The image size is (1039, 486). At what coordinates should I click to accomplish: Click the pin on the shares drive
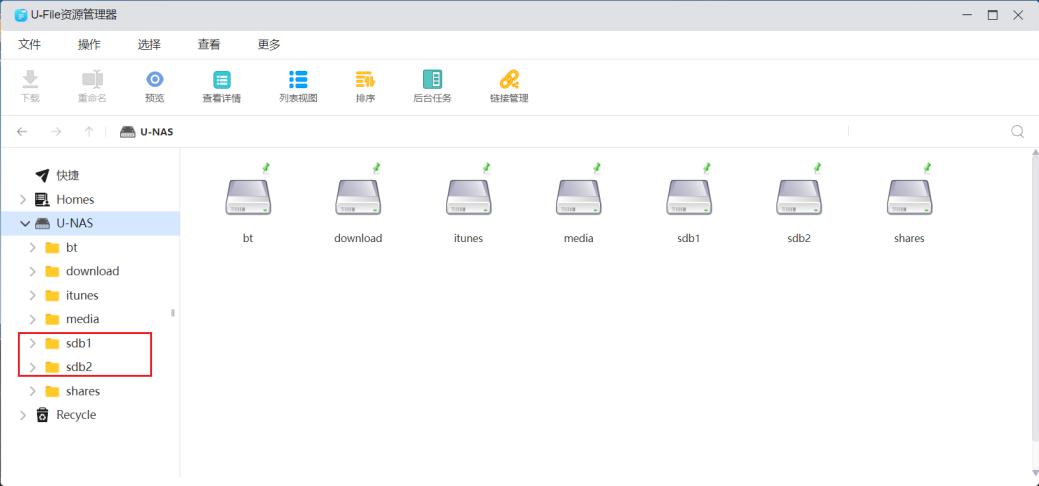[x=927, y=168]
